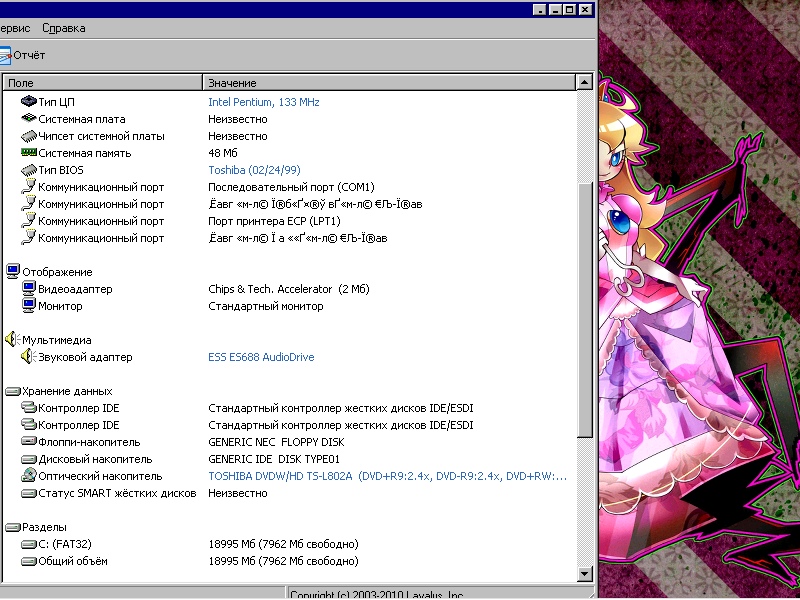Select the Мультимедиа speaker section icon
Screen dimensions: 800x600
click(x=13, y=339)
